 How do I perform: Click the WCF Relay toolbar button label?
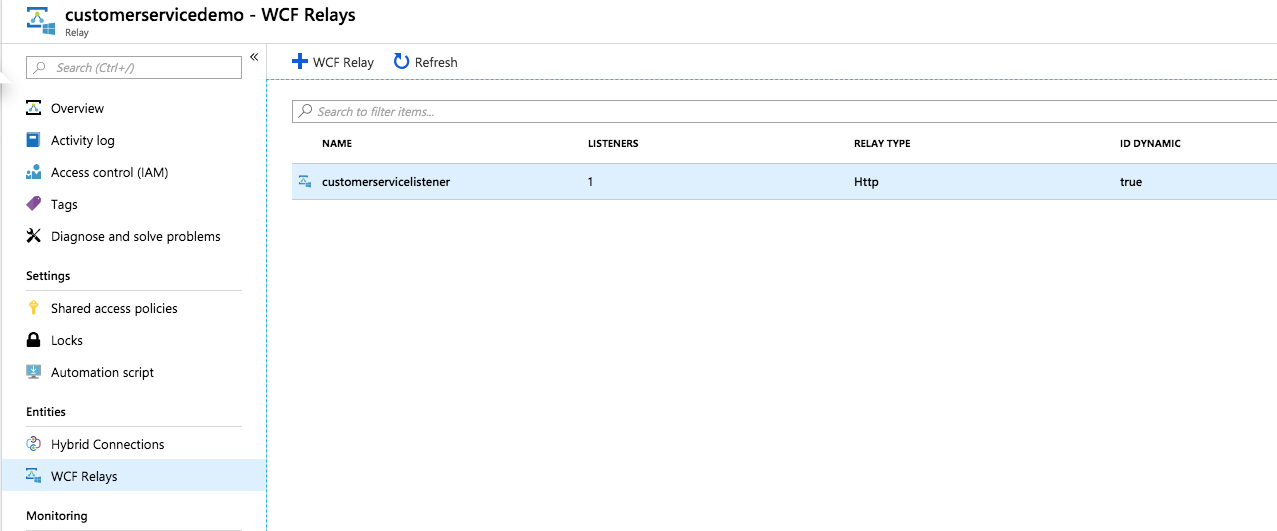point(343,62)
